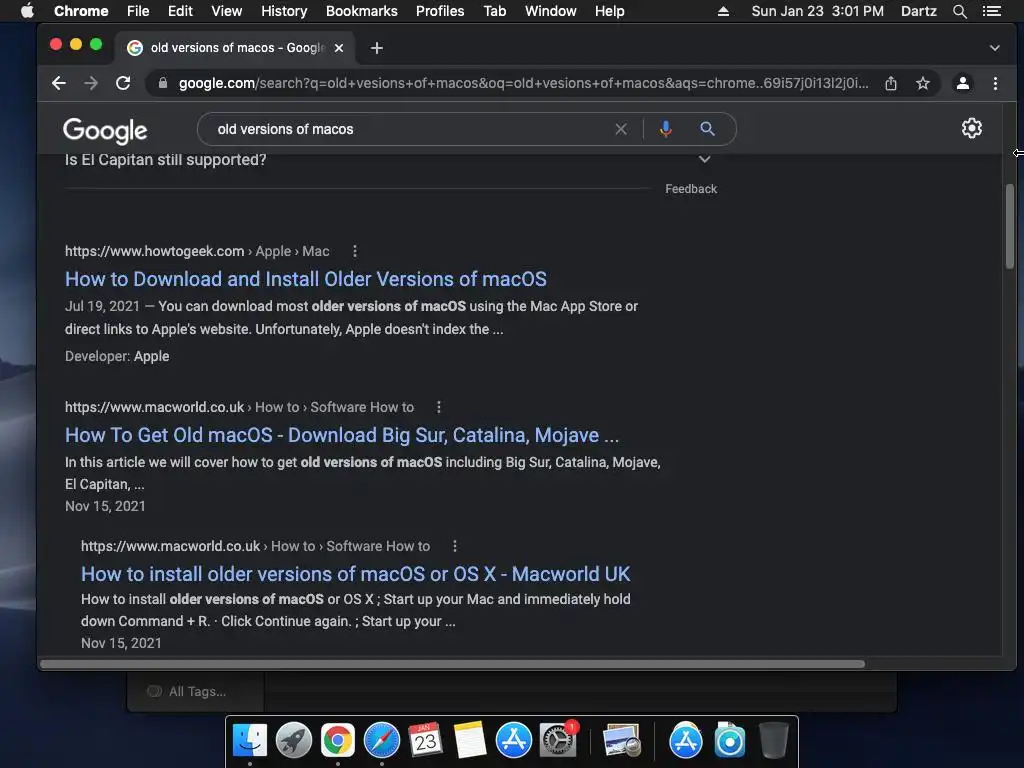Open the File menu

coord(138,11)
